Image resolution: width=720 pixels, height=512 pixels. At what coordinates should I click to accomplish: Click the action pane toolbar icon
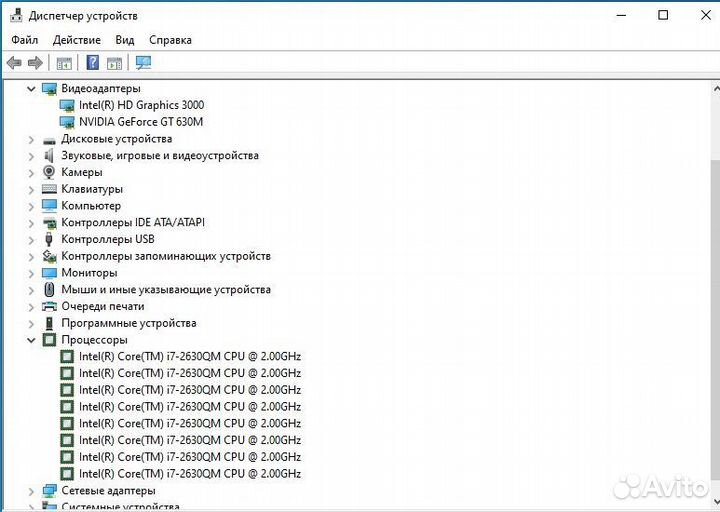(x=115, y=63)
